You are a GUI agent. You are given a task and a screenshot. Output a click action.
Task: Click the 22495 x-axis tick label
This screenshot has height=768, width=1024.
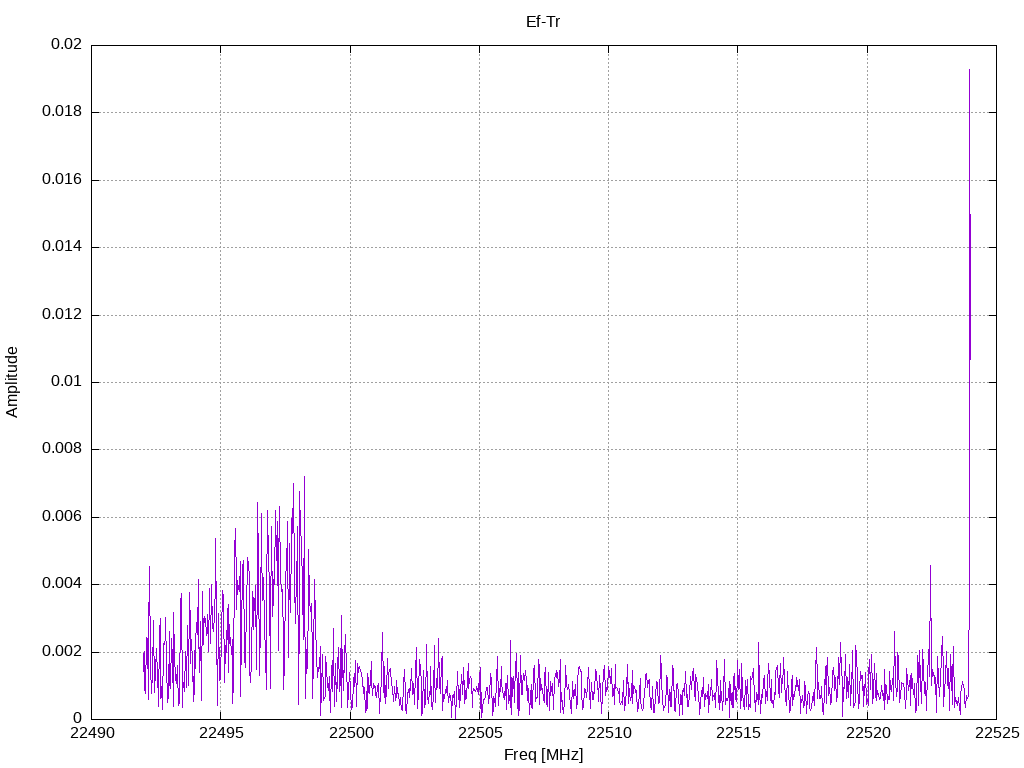click(220, 734)
